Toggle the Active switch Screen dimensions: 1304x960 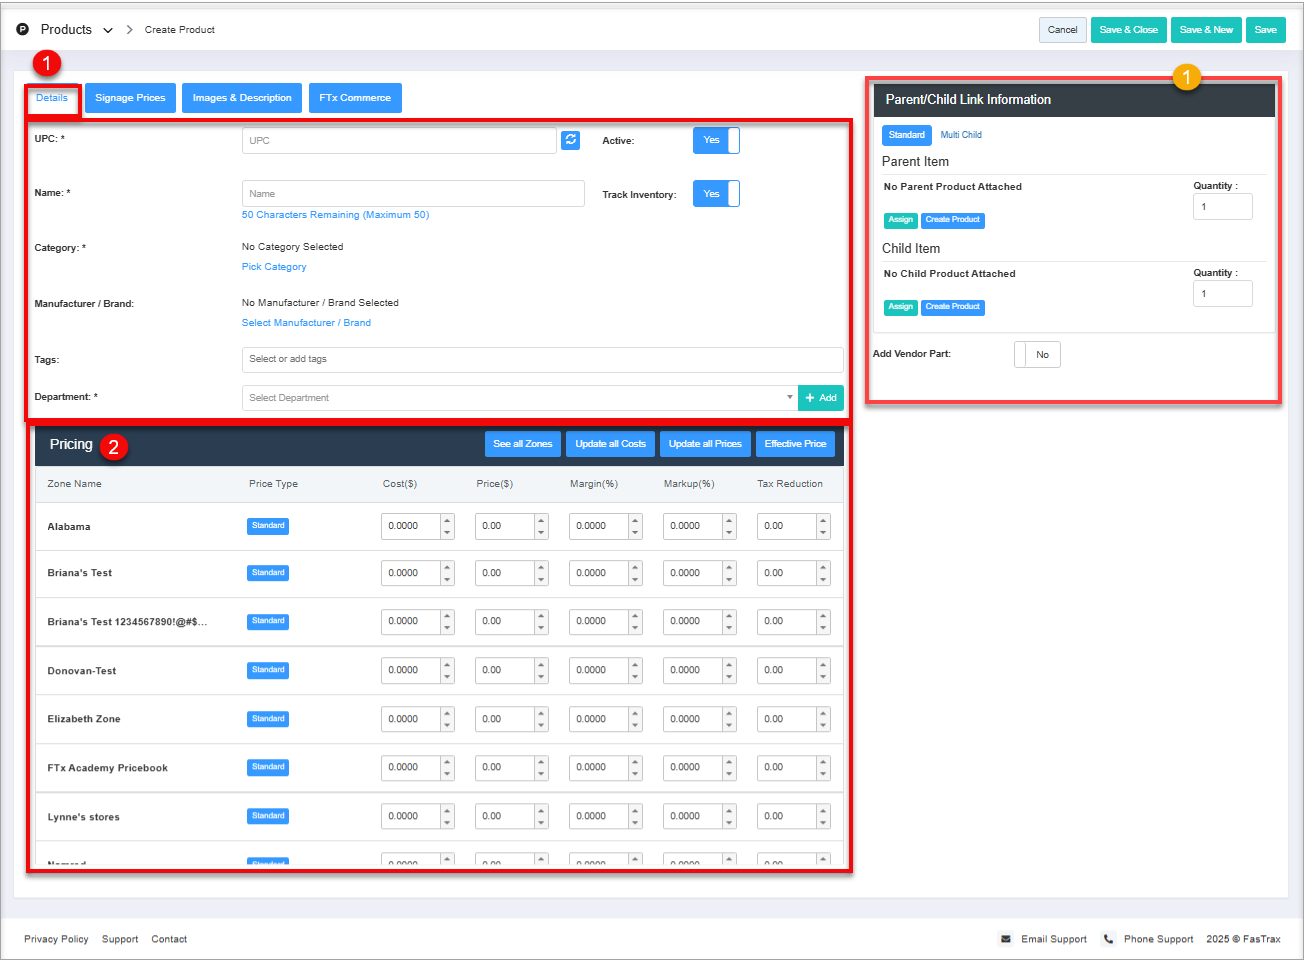coord(716,140)
